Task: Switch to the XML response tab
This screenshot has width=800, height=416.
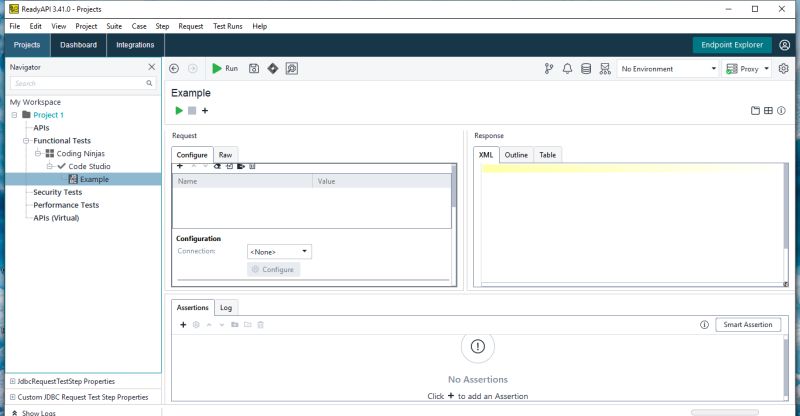Action: 486,155
